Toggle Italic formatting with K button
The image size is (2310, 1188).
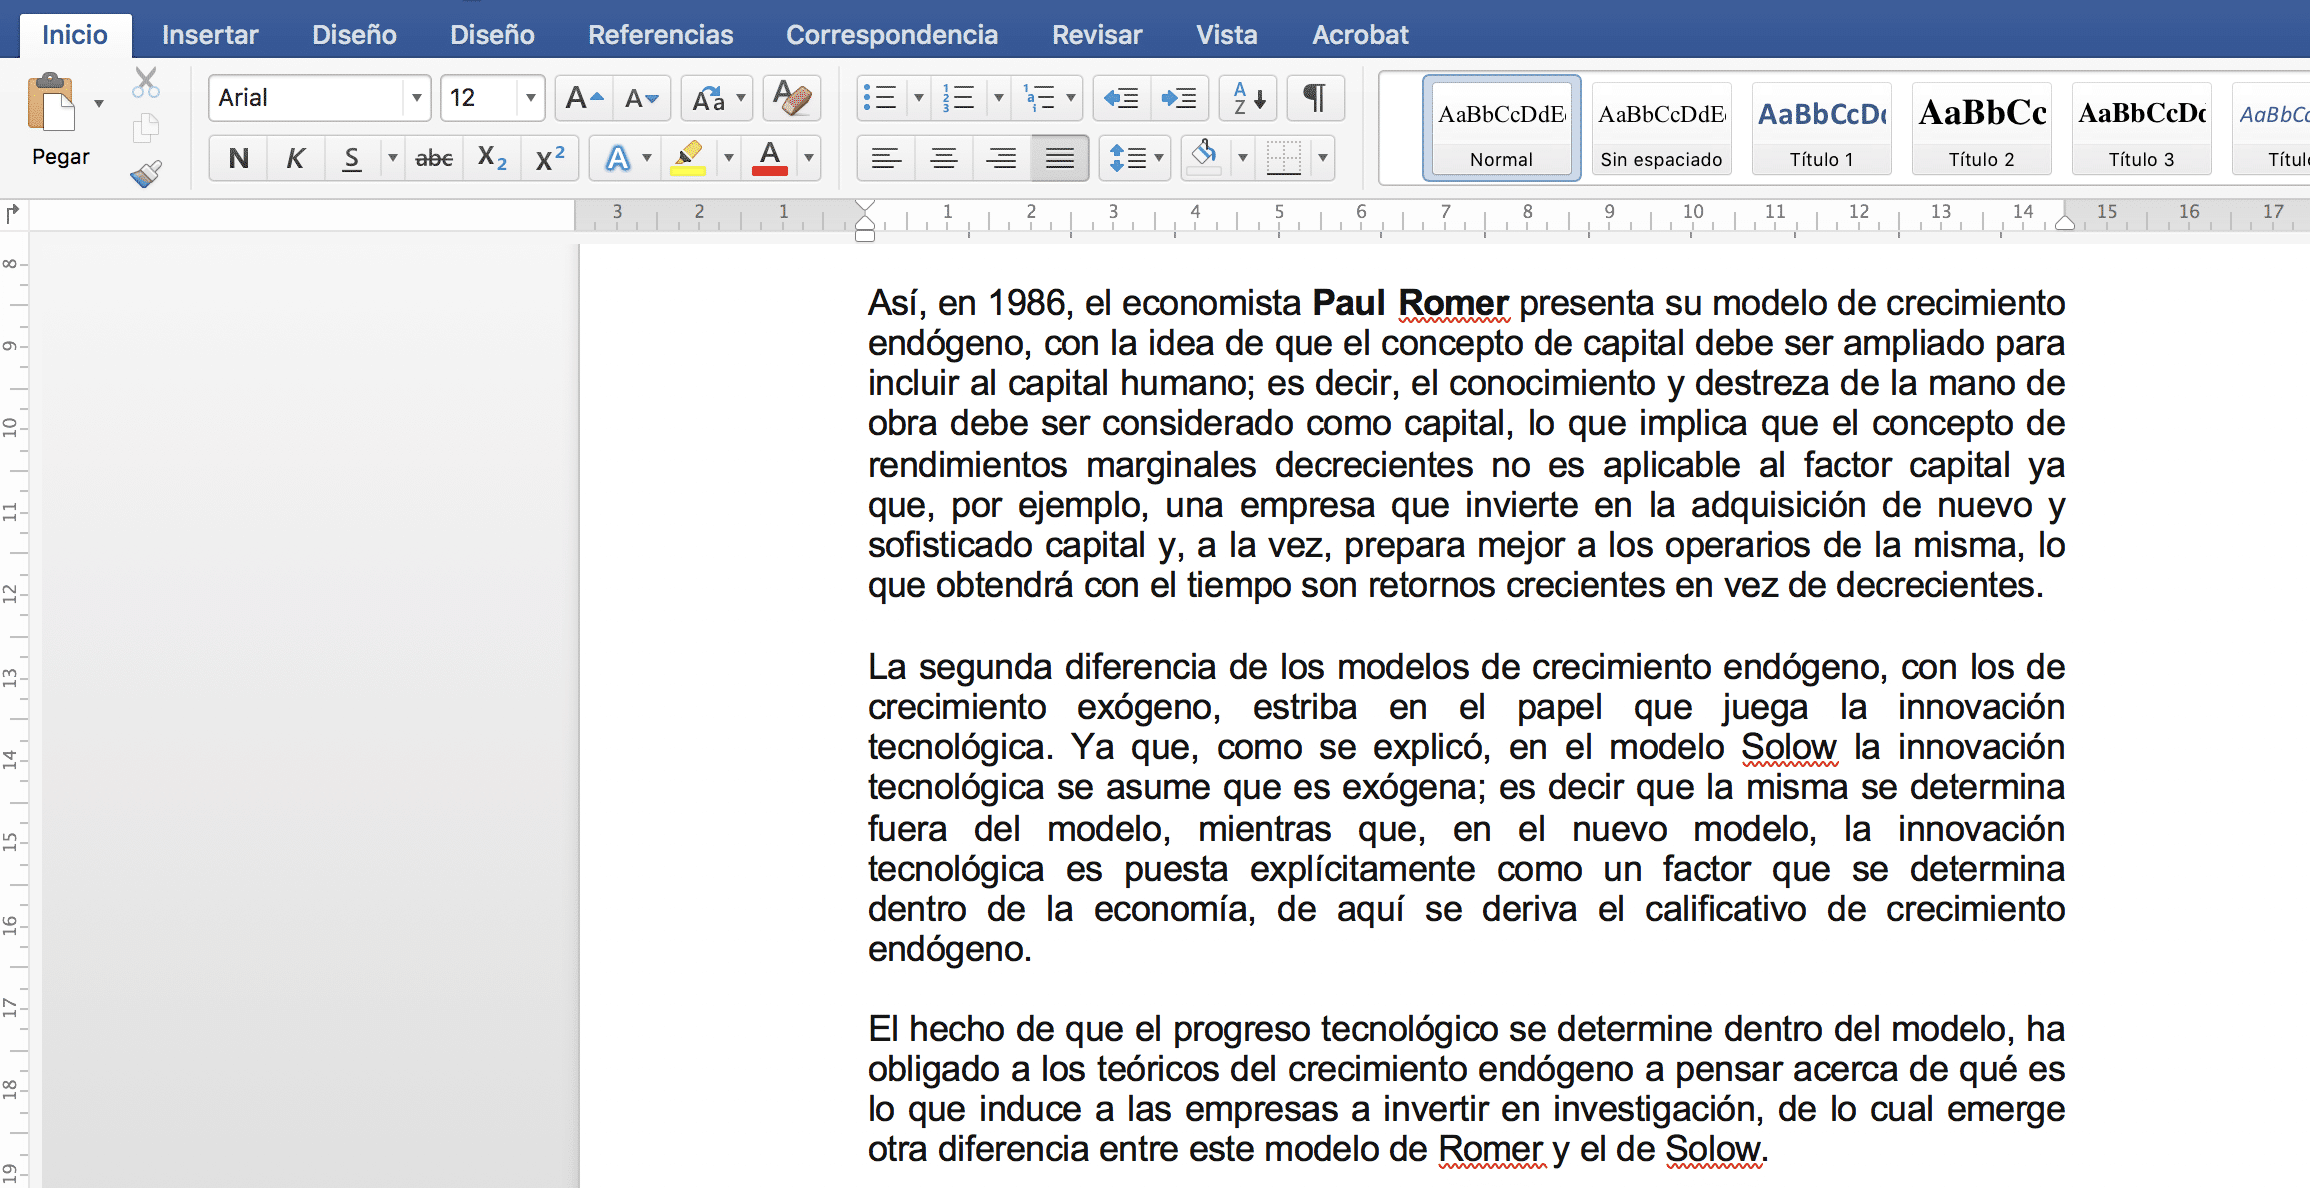click(x=295, y=158)
